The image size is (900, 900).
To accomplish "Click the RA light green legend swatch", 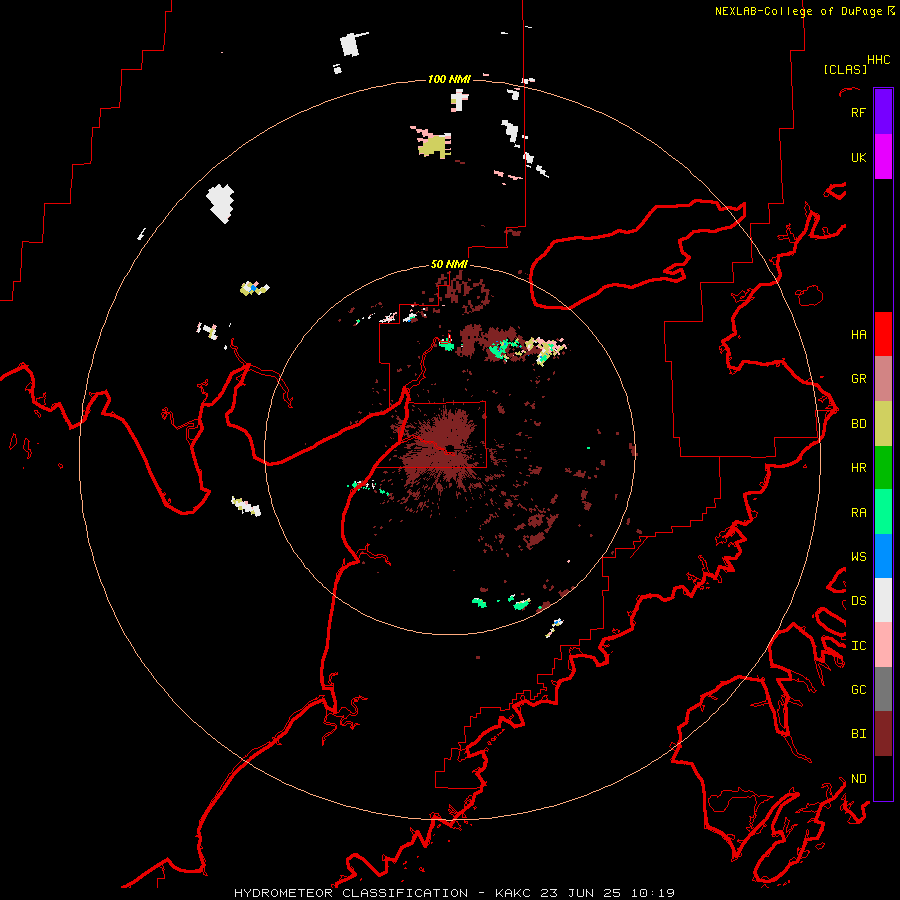I will 883,512.
